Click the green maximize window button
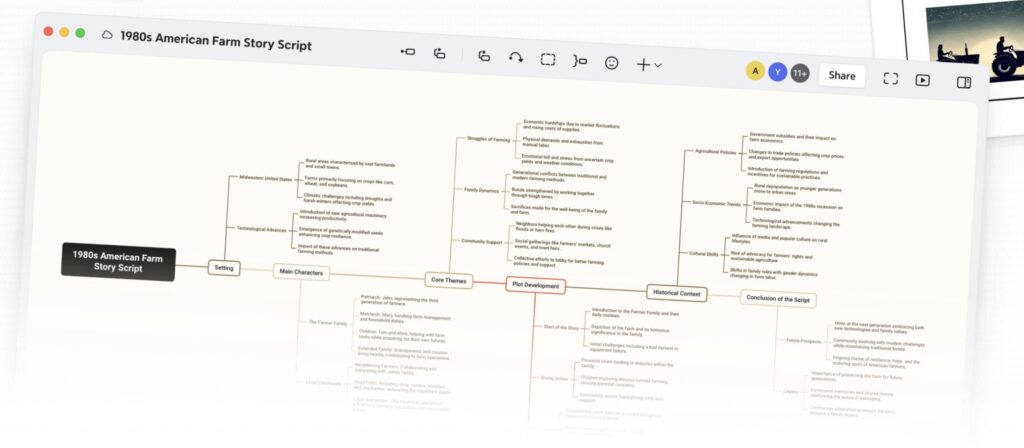The height and width of the screenshot is (448, 1024). tap(80, 33)
